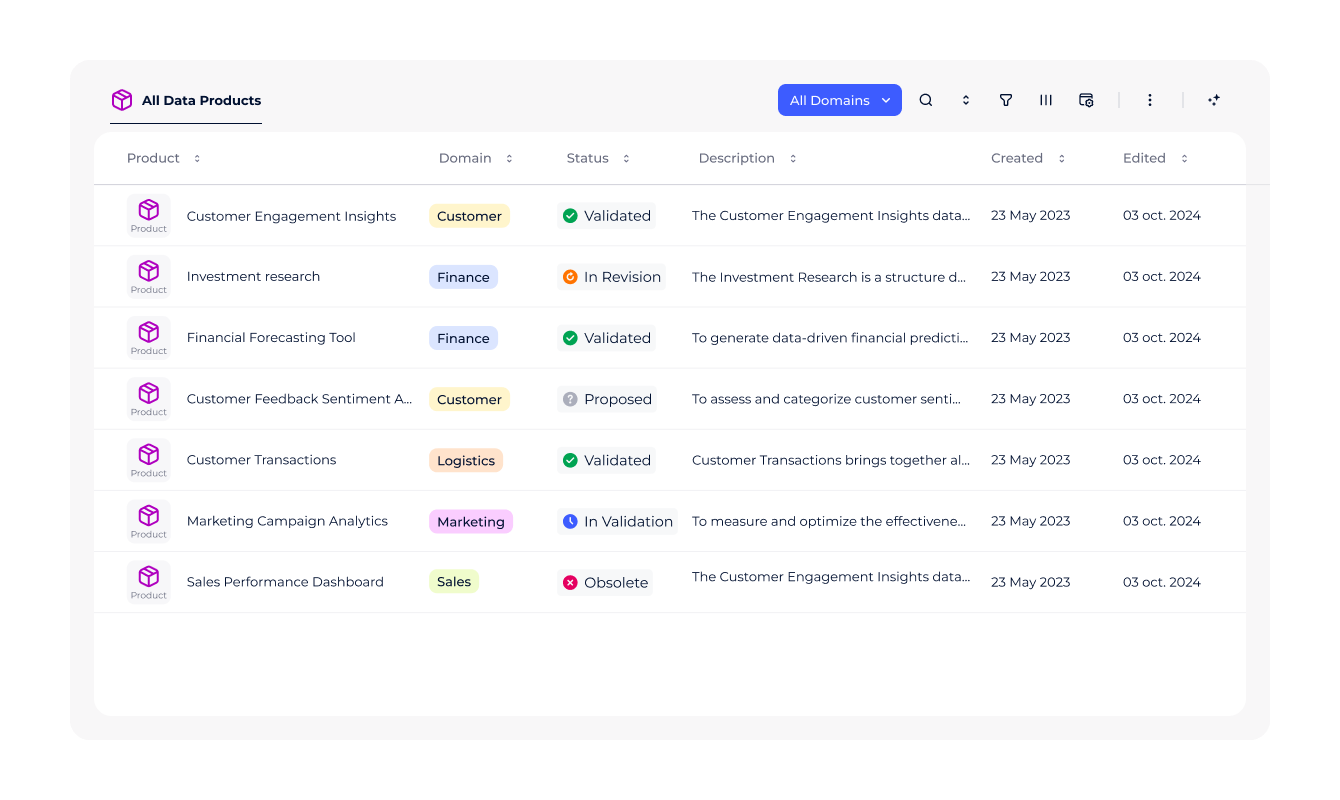This screenshot has width=1340, height=800.
Task: Click edited date on Customer Engagement row
Action: [1162, 216]
